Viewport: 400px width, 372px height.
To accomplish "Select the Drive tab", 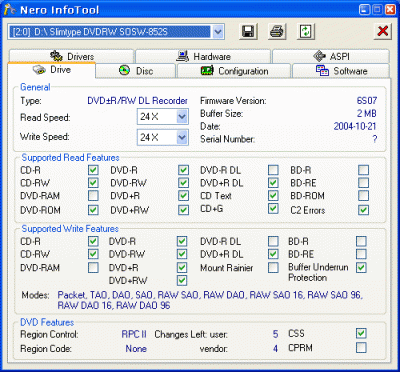I will [52, 70].
